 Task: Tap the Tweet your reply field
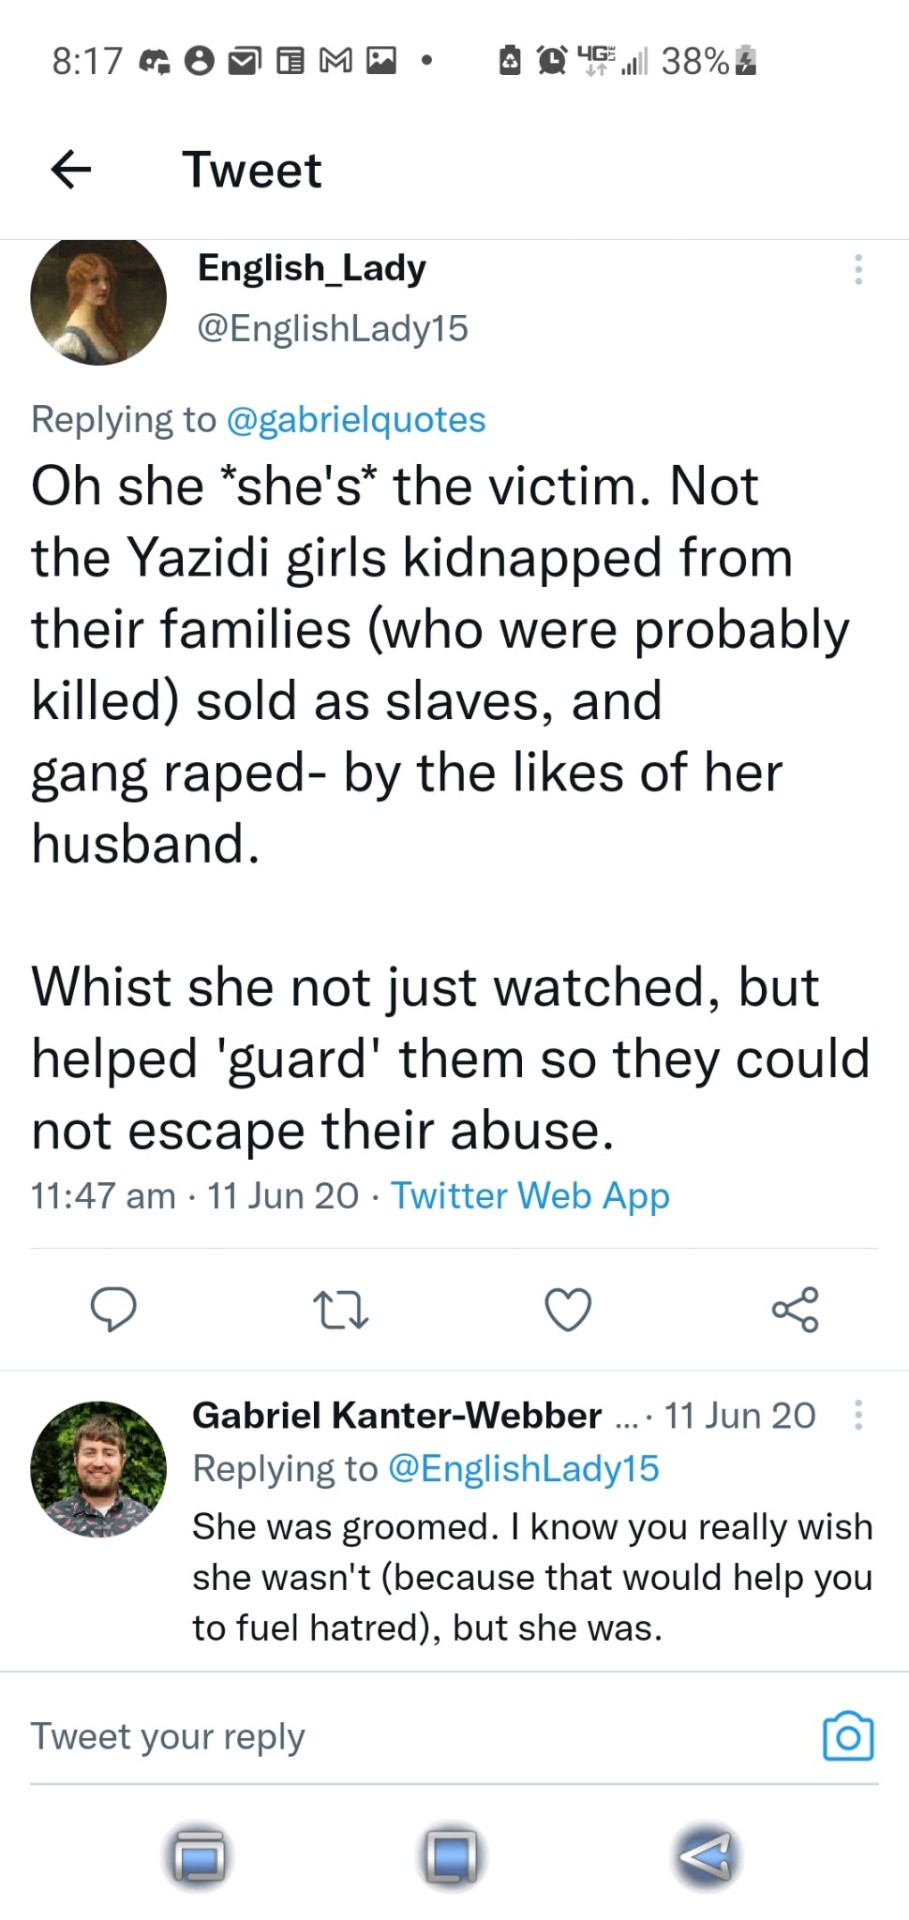pos(400,1737)
